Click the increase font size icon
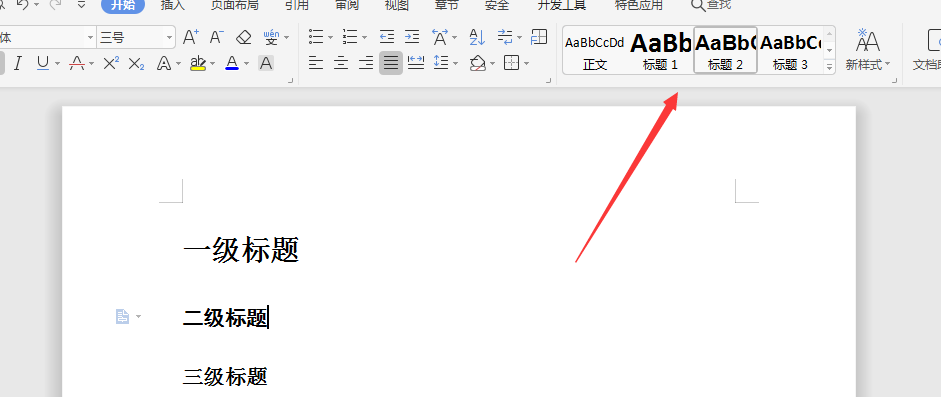This screenshot has width=941, height=397. click(x=190, y=37)
